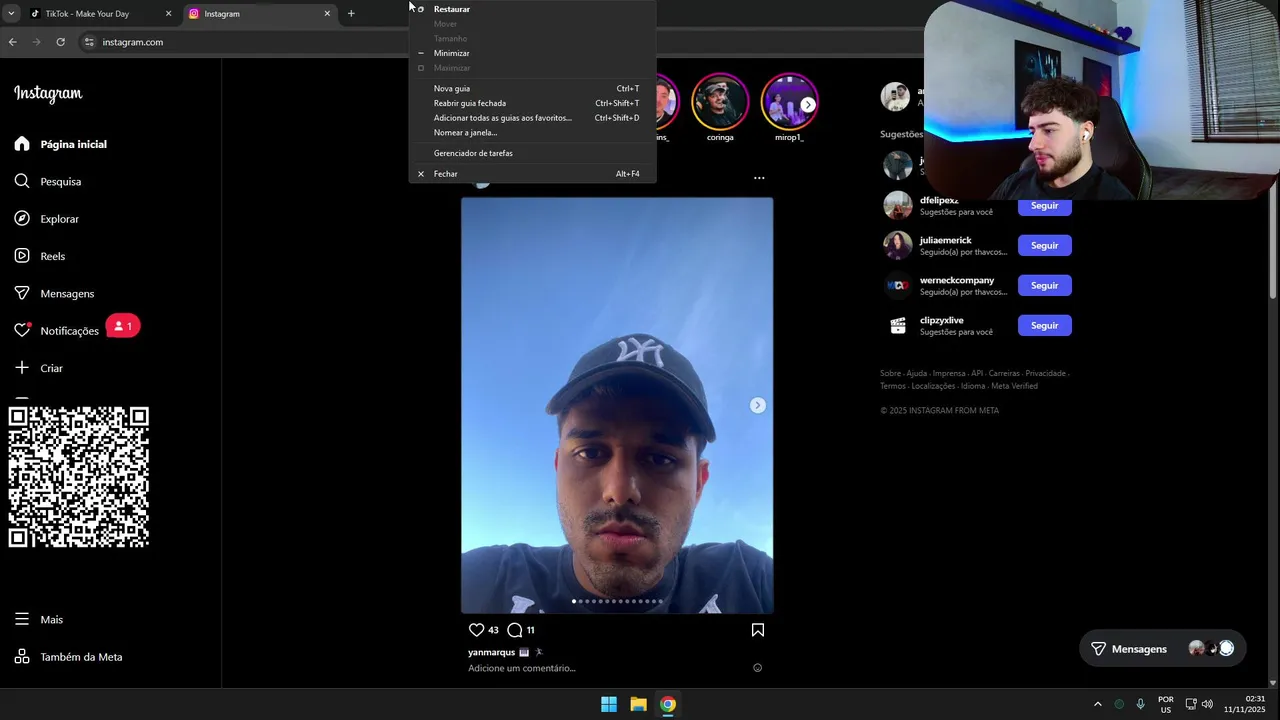Open Página inicial in Instagram sidebar
The height and width of the screenshot is (720, 1280).
pyautogui.click(x=60, y=144)
